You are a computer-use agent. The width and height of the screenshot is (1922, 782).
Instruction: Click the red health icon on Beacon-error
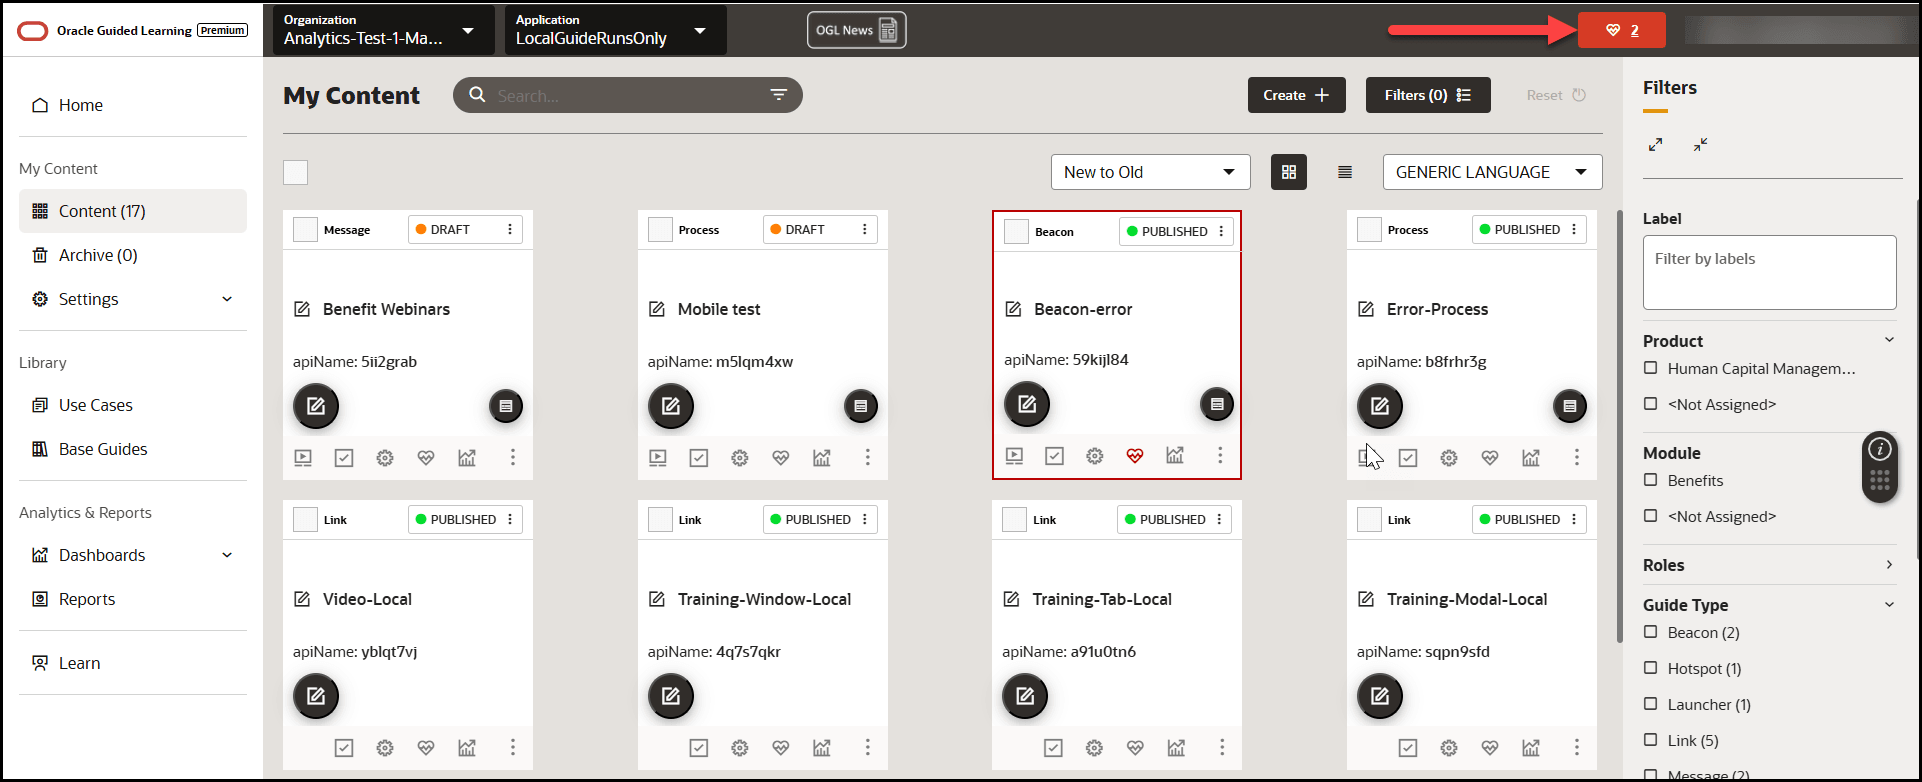coord(1134,456)
